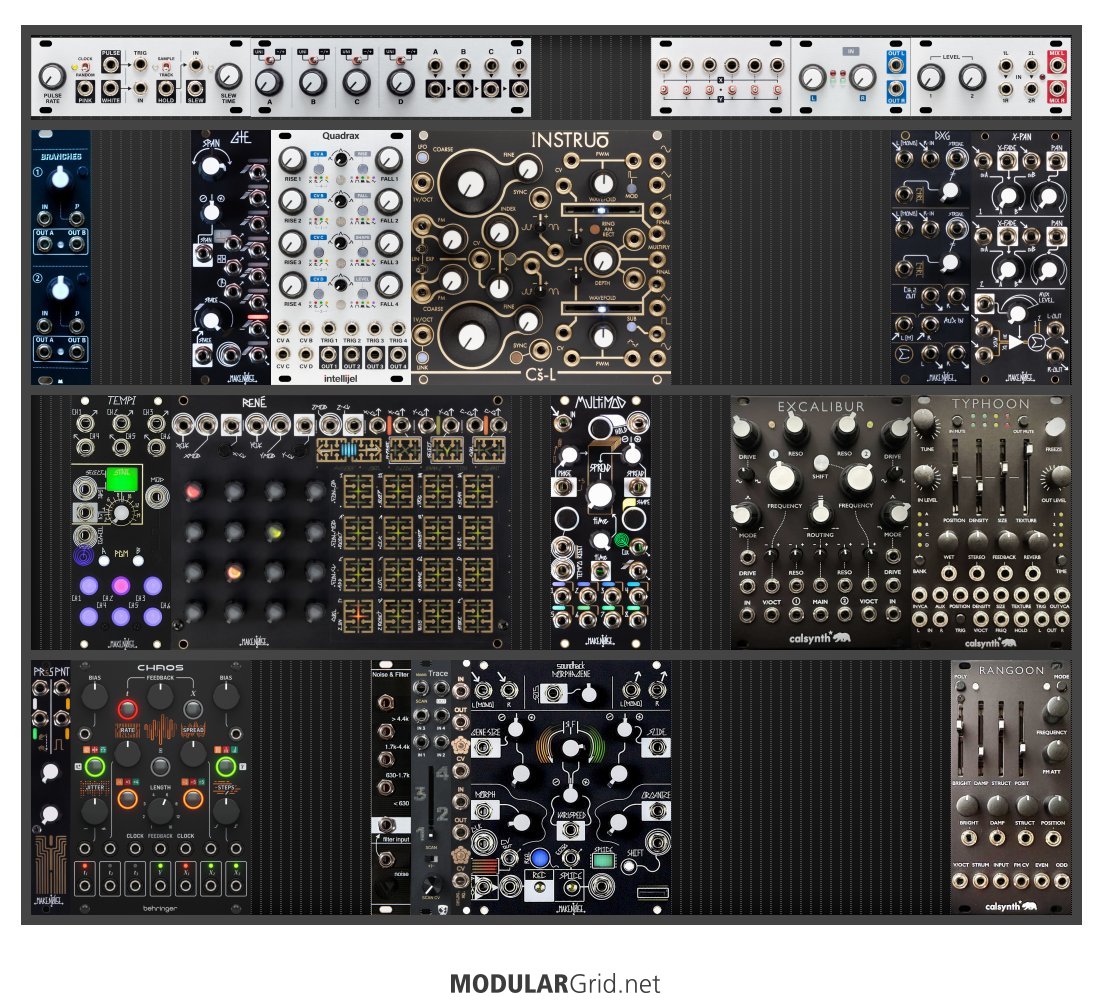
Task: Flip the SAMPLE/TRACK toggle switch
Action: (166, 67)
